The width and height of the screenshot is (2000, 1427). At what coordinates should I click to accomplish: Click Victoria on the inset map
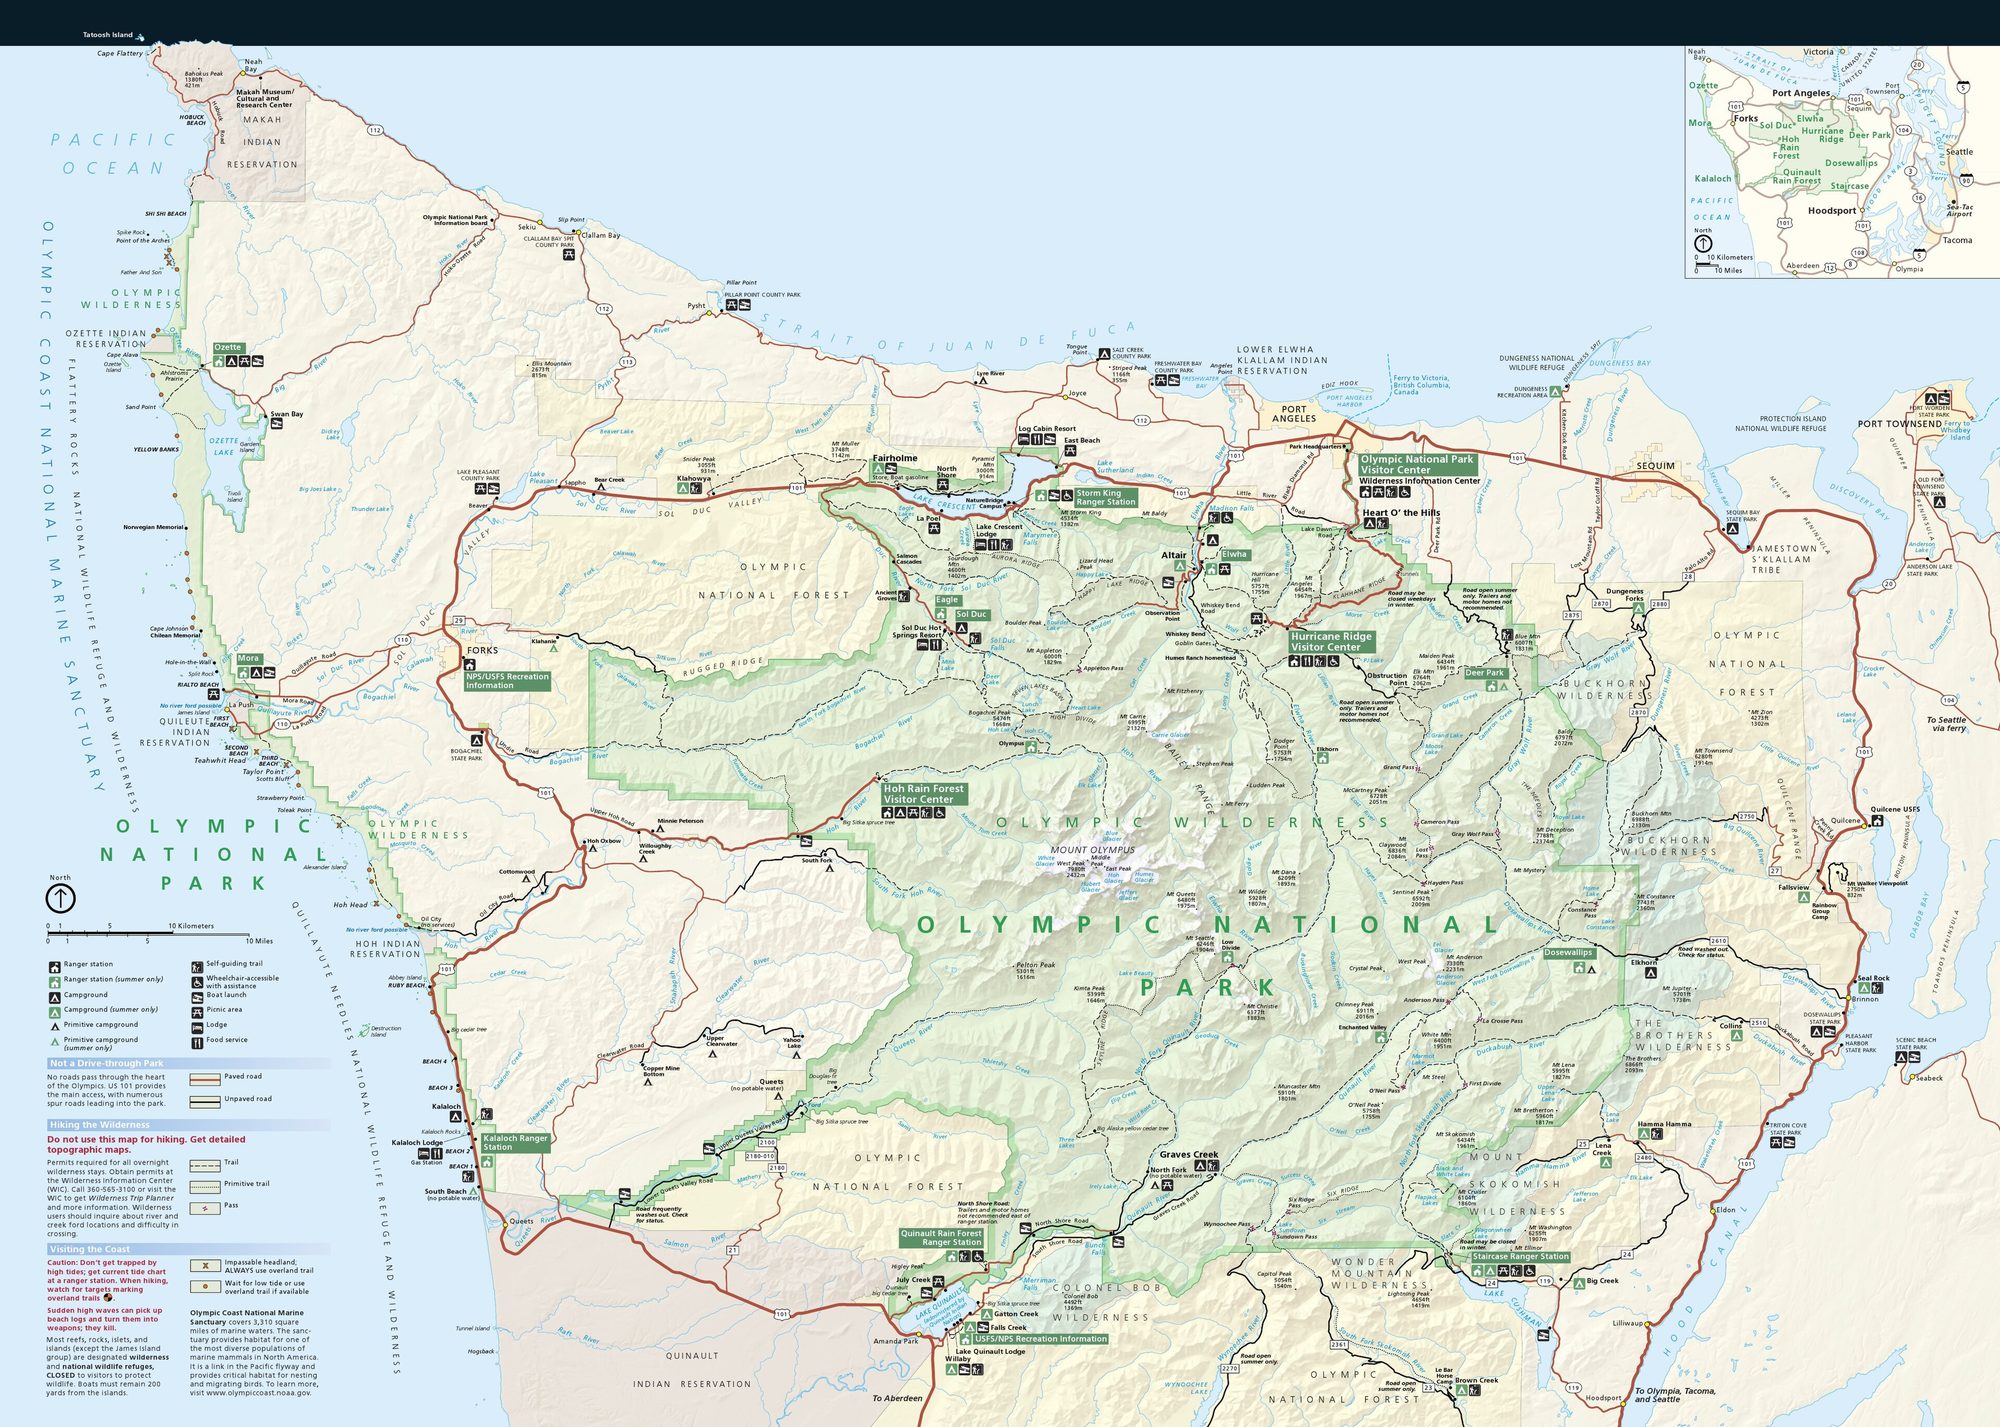tap(1818, 52)
